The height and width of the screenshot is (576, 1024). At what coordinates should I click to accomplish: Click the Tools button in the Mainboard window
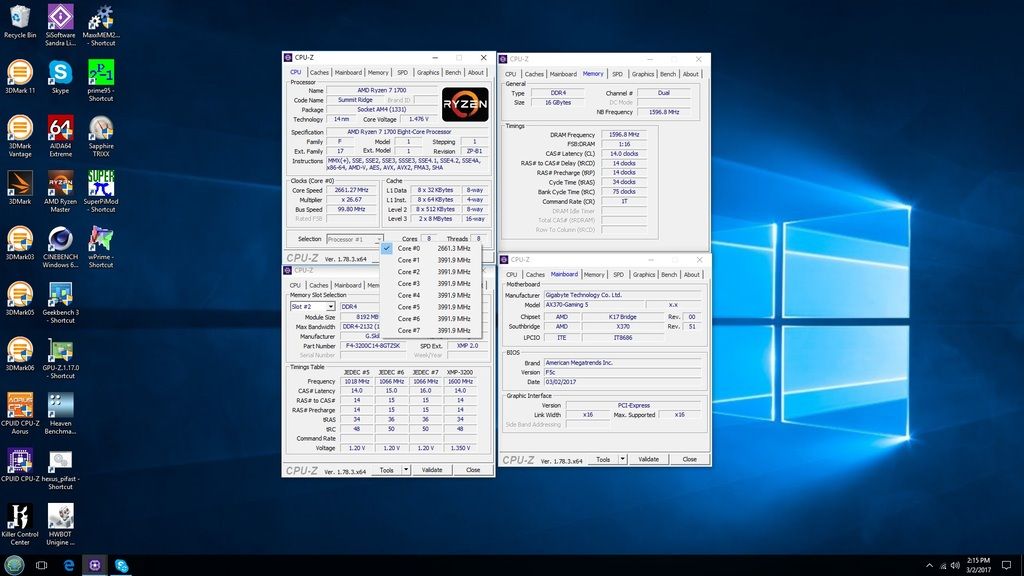coord(603,459)
